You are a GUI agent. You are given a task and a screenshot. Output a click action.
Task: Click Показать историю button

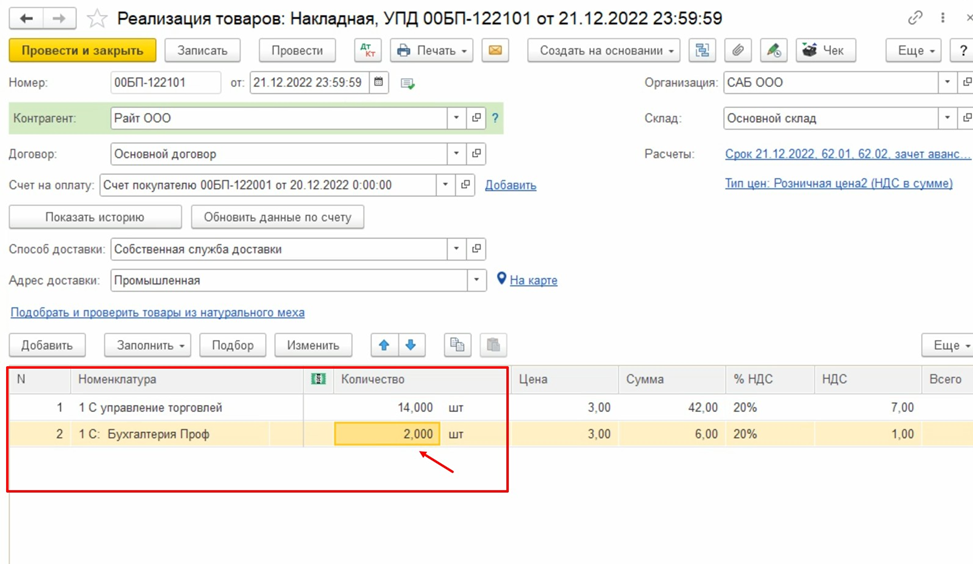[95, 217]
